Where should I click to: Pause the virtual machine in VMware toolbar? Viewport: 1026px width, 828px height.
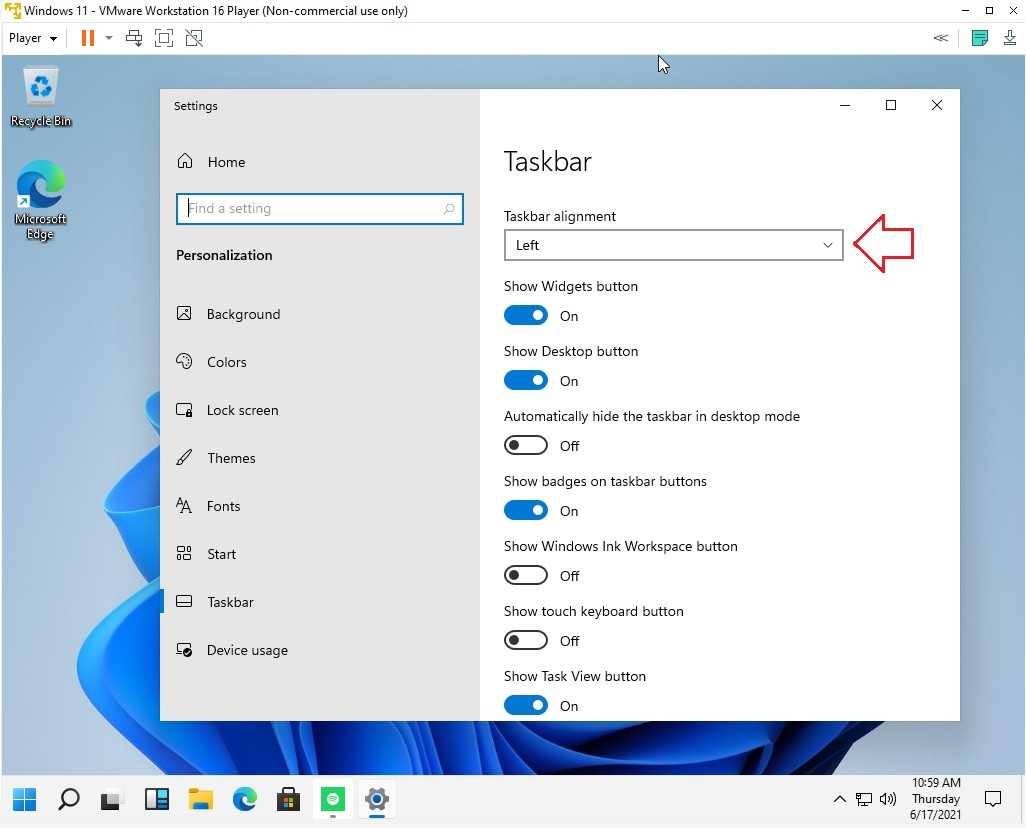(x=88, y=38)
